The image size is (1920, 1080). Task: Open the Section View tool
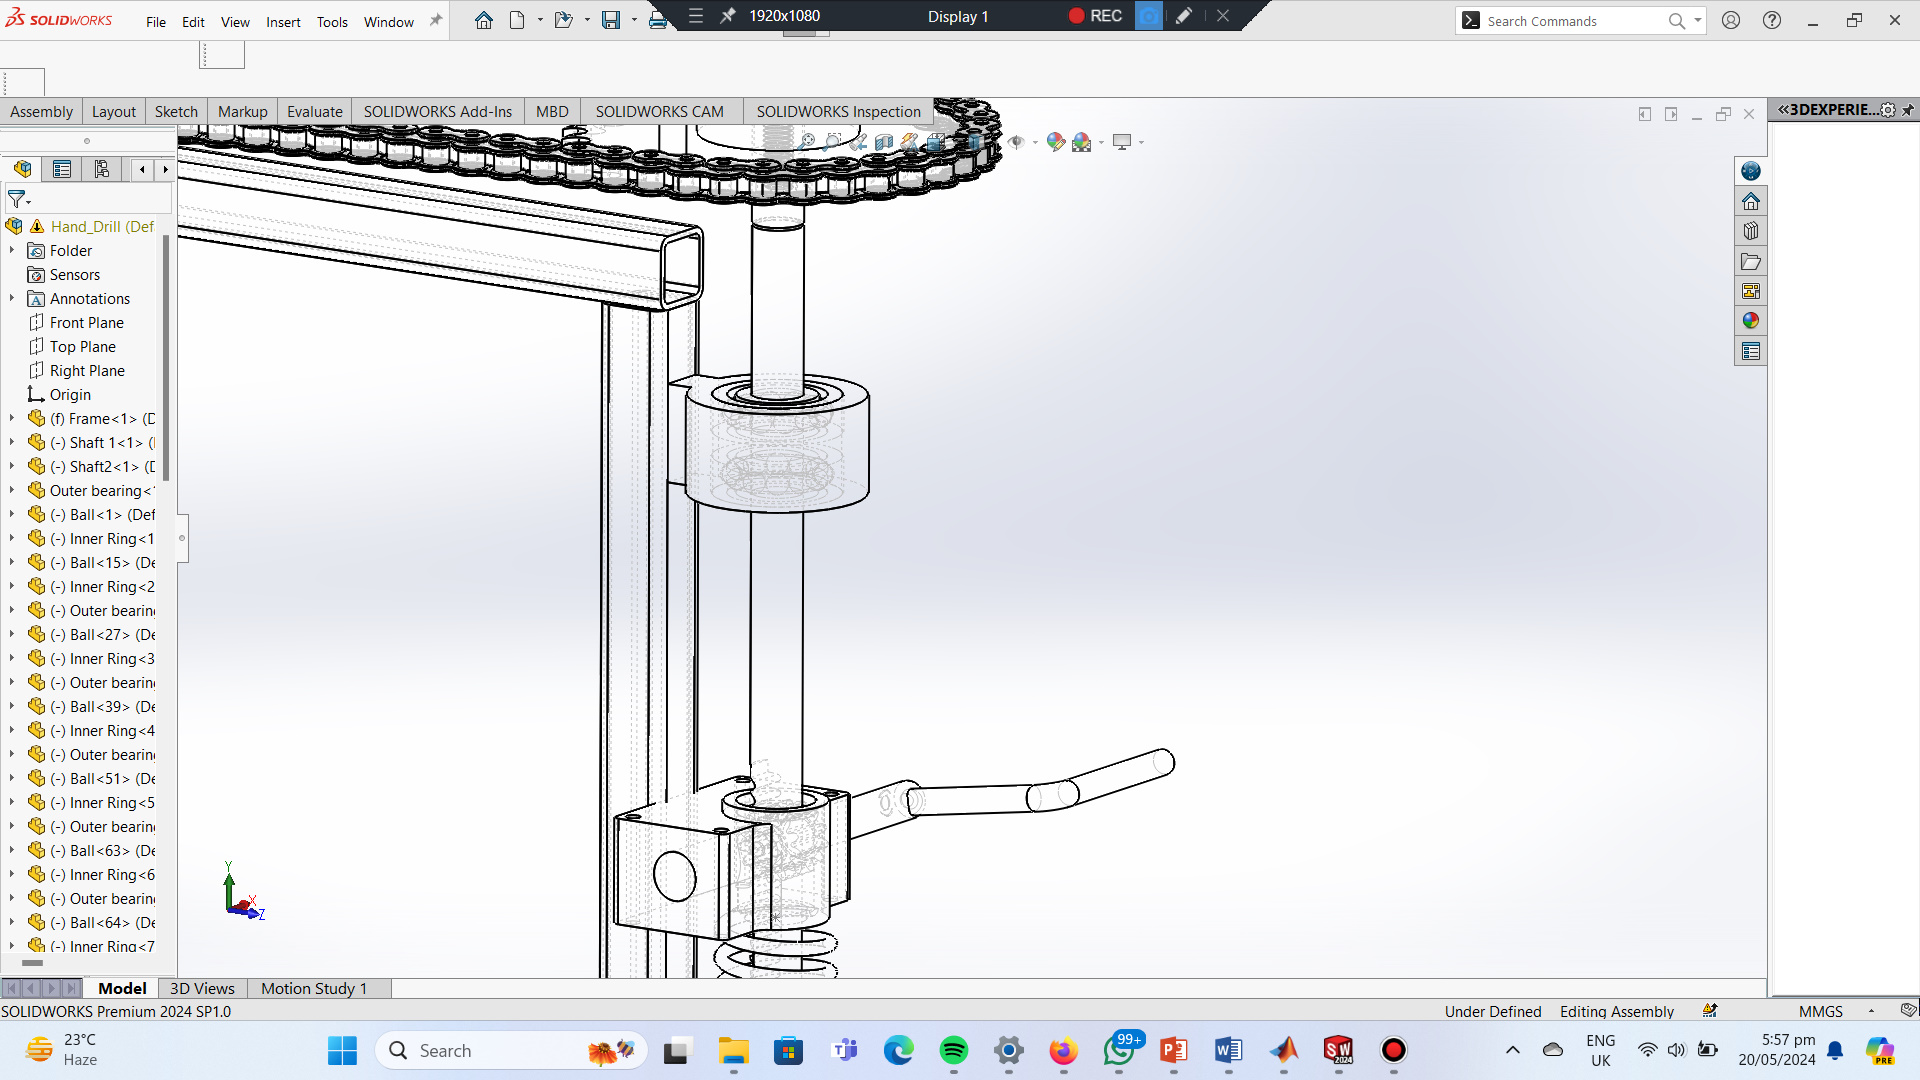pyautogui.click(x=883, y=142)
